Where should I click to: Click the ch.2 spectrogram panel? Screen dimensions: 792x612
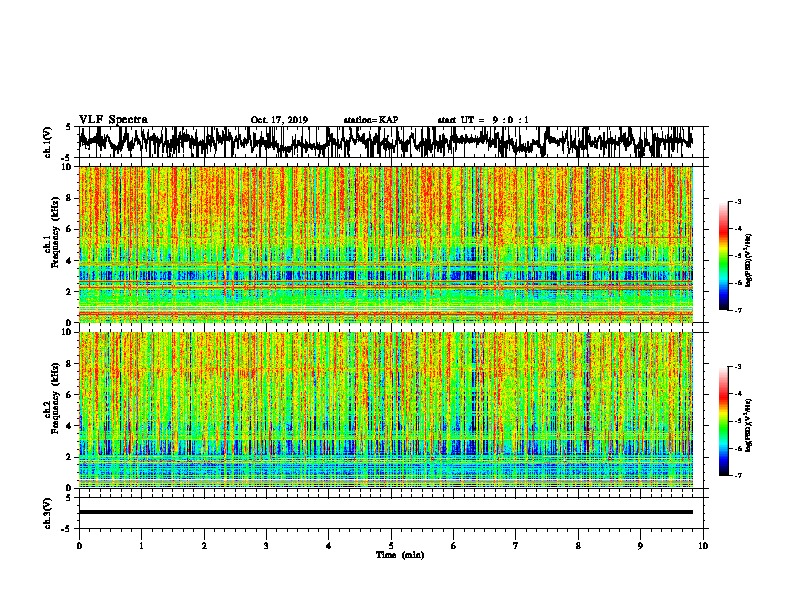pyautogui.click(x=386, y=410)
